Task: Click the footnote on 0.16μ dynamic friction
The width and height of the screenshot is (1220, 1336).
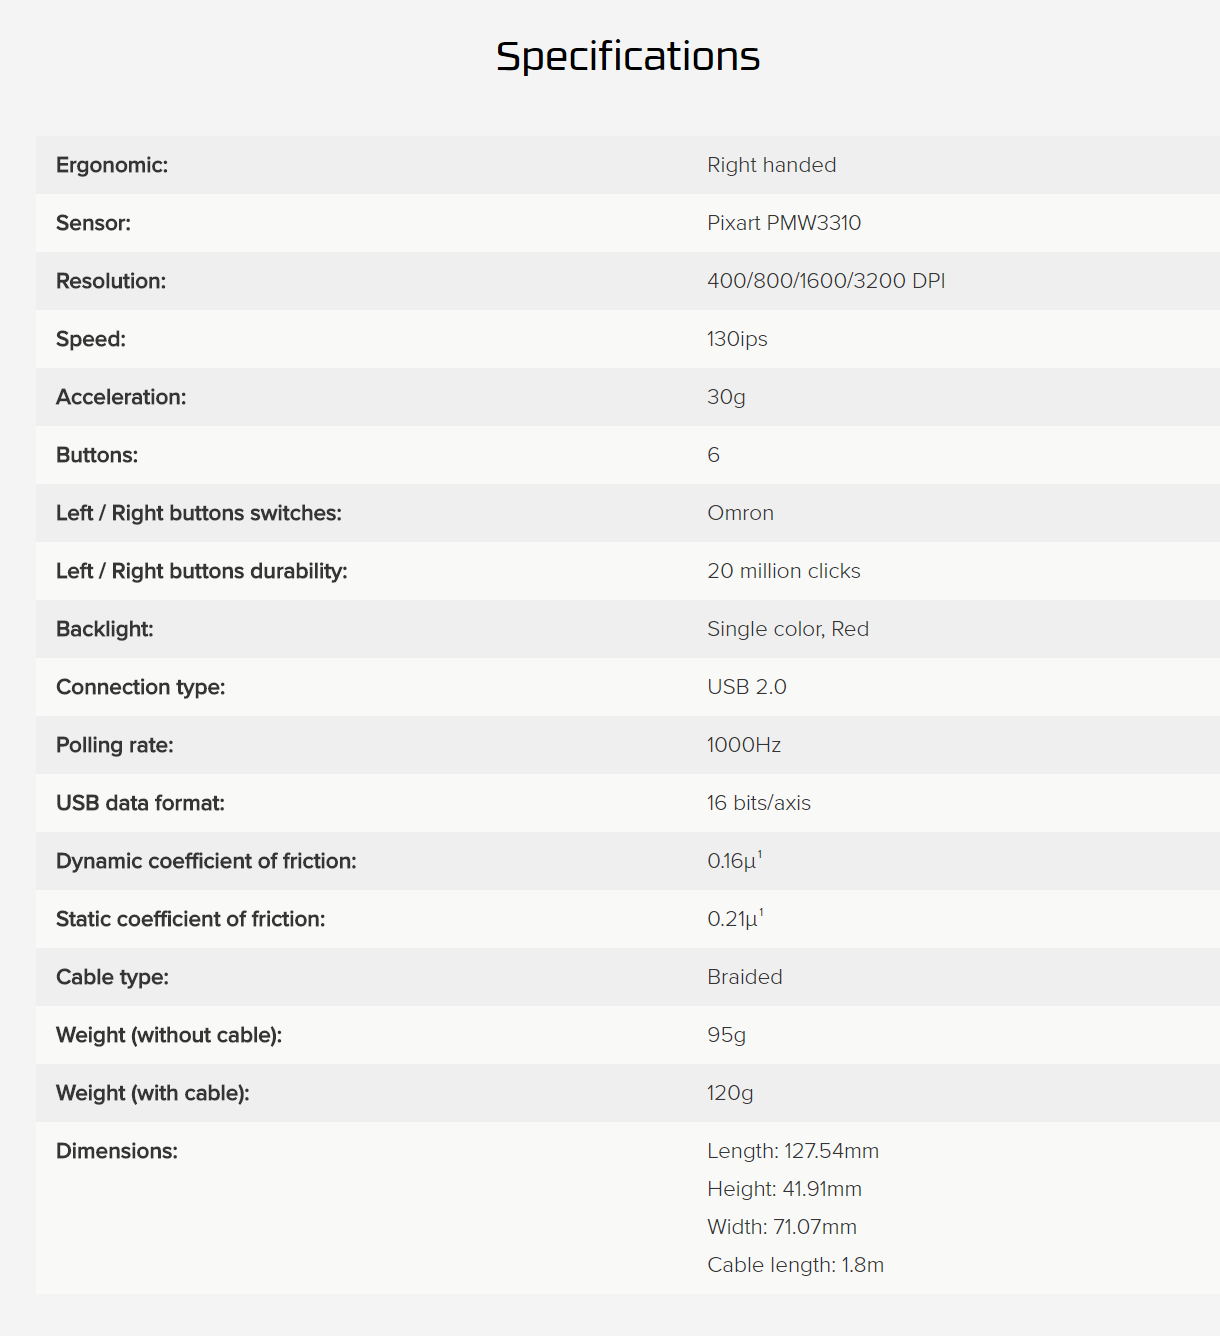Action: point(760,854)
